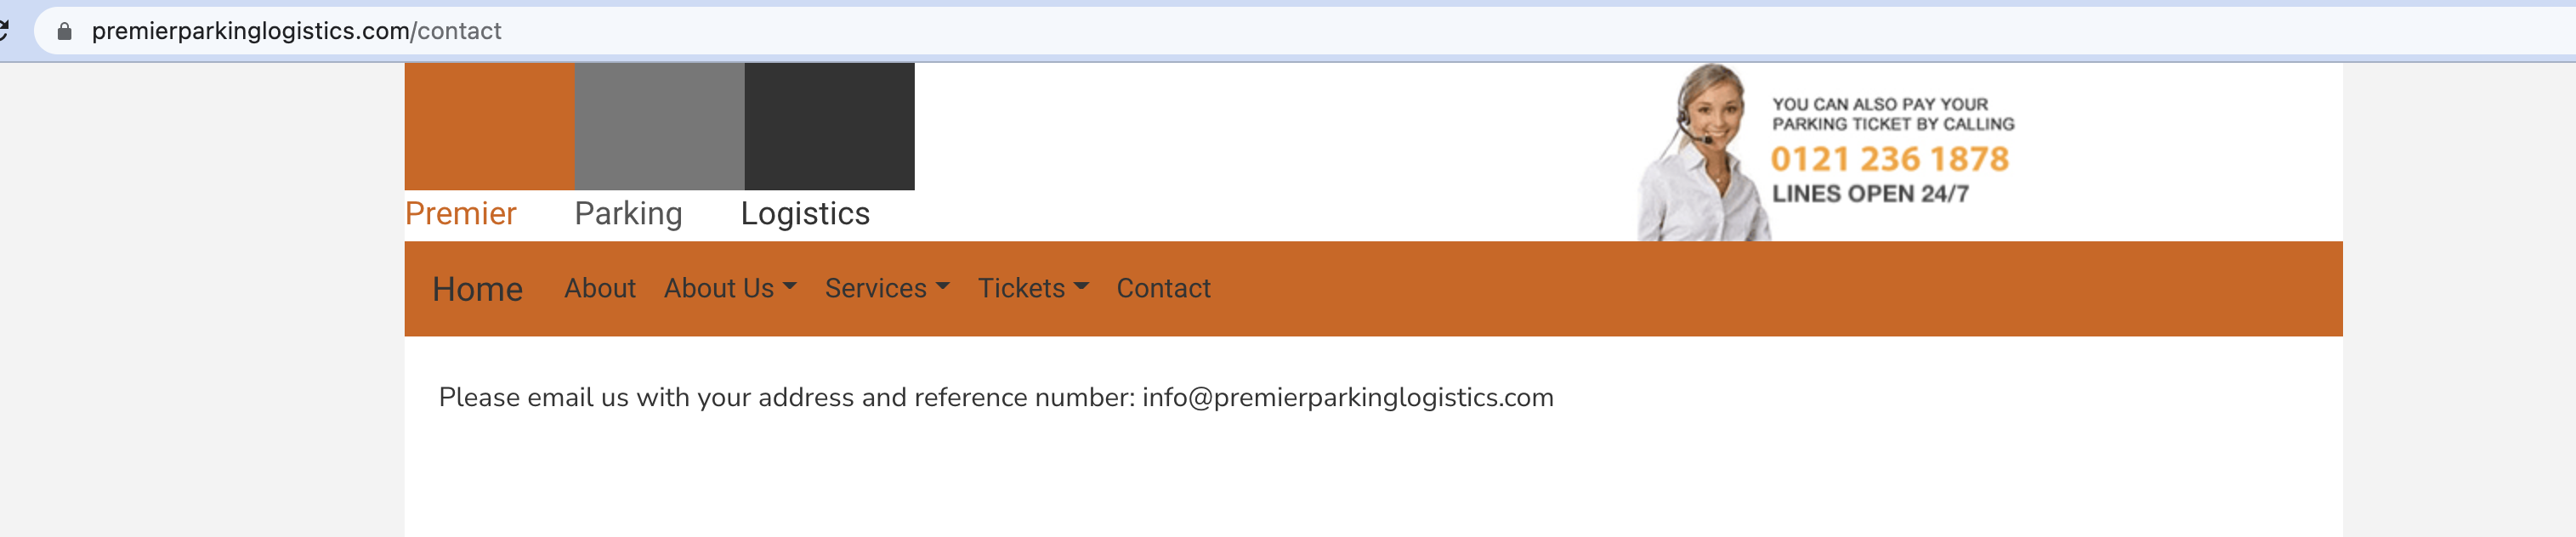Click the Parking logo text

click(628, 214)
